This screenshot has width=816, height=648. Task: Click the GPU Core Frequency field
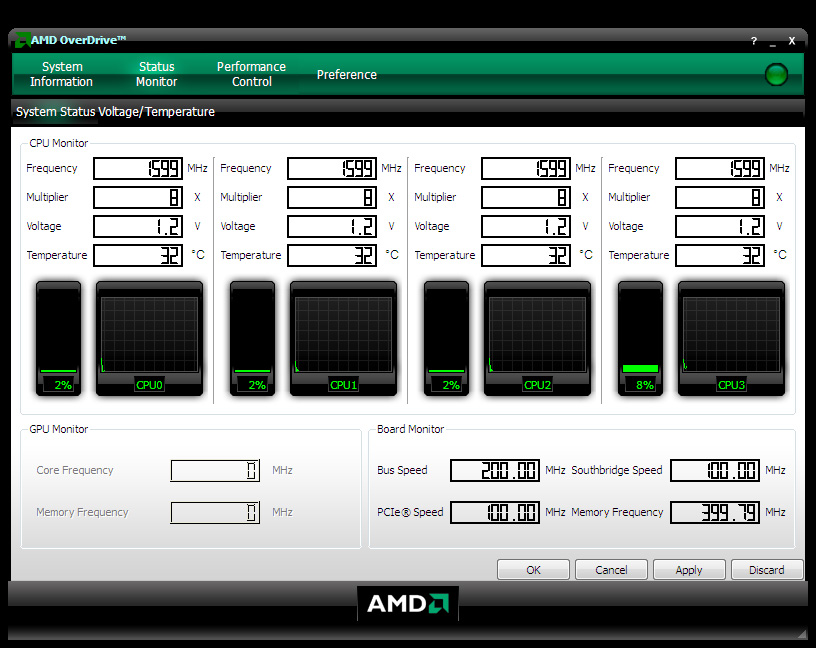[215, 471]
